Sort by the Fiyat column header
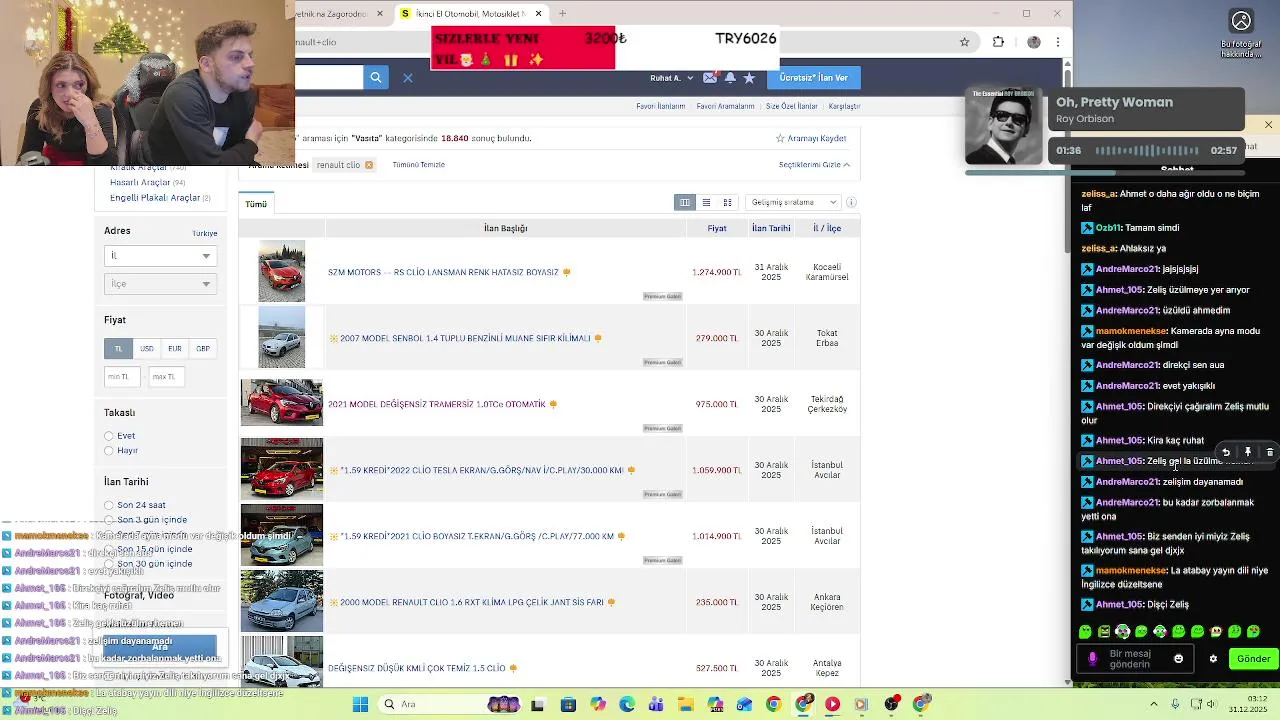 click(717, 228)
